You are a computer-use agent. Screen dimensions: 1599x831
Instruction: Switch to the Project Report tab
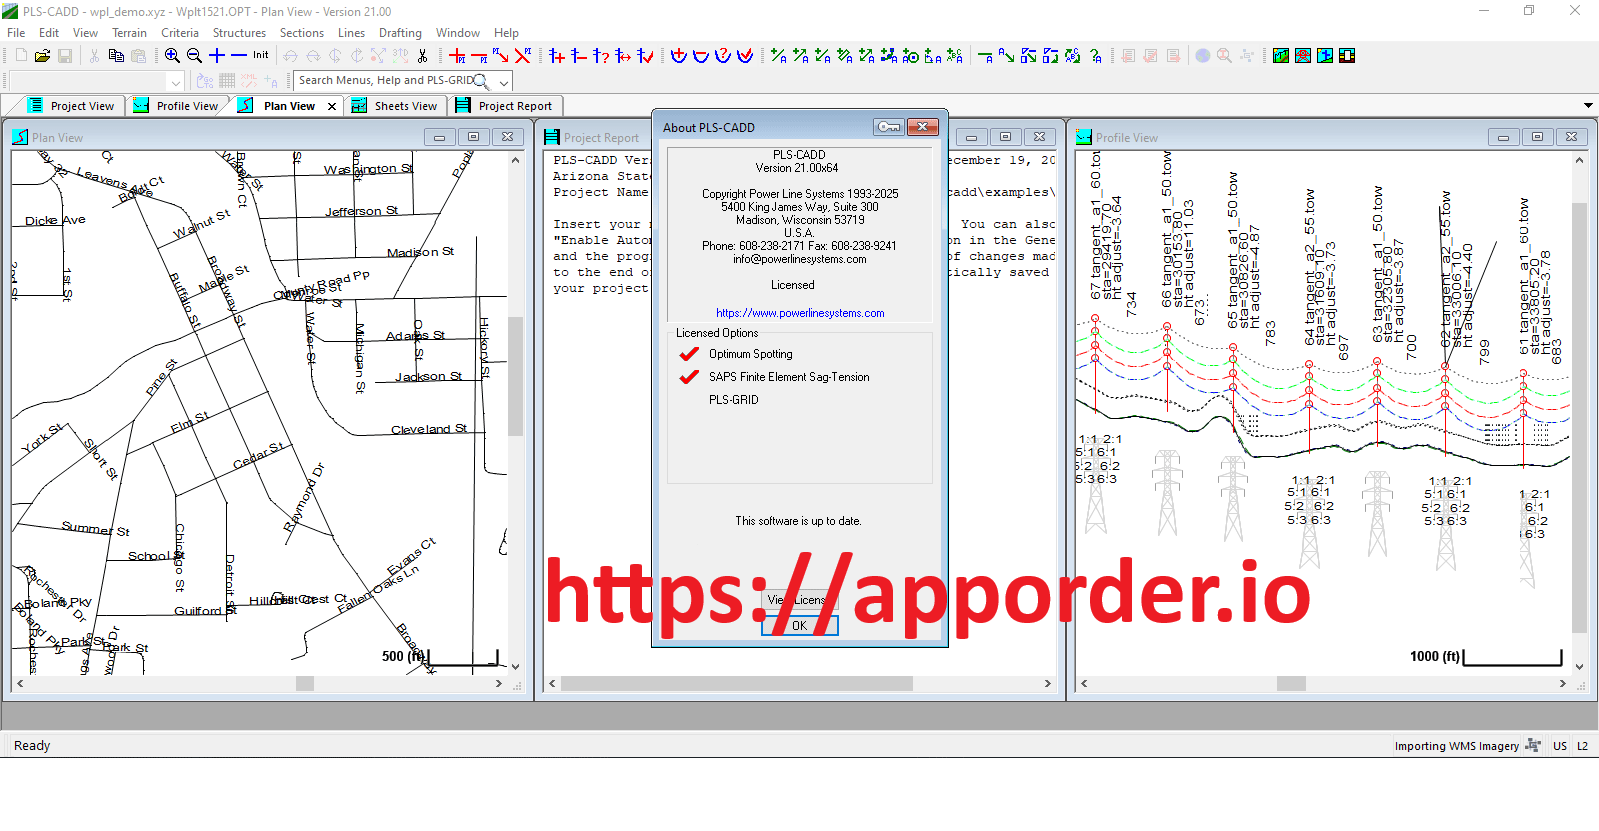[504, 106]
